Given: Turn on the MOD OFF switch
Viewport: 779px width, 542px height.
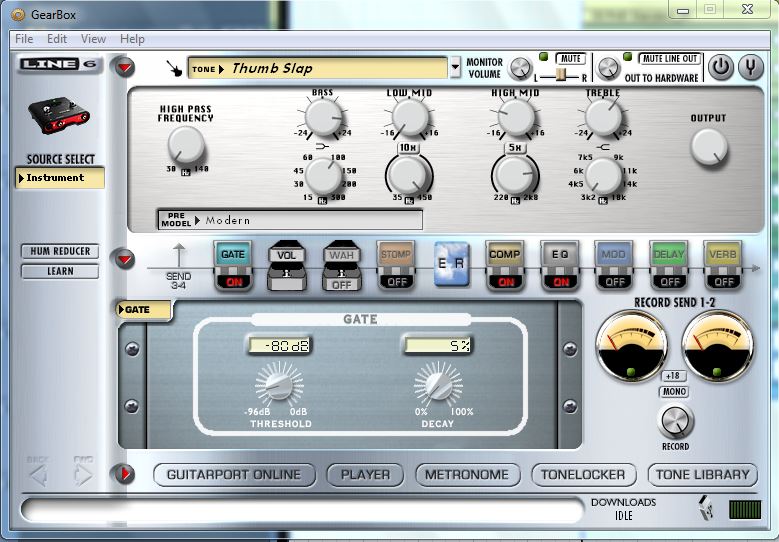Looking at the screenshot, I should click(x=615, y=282).
